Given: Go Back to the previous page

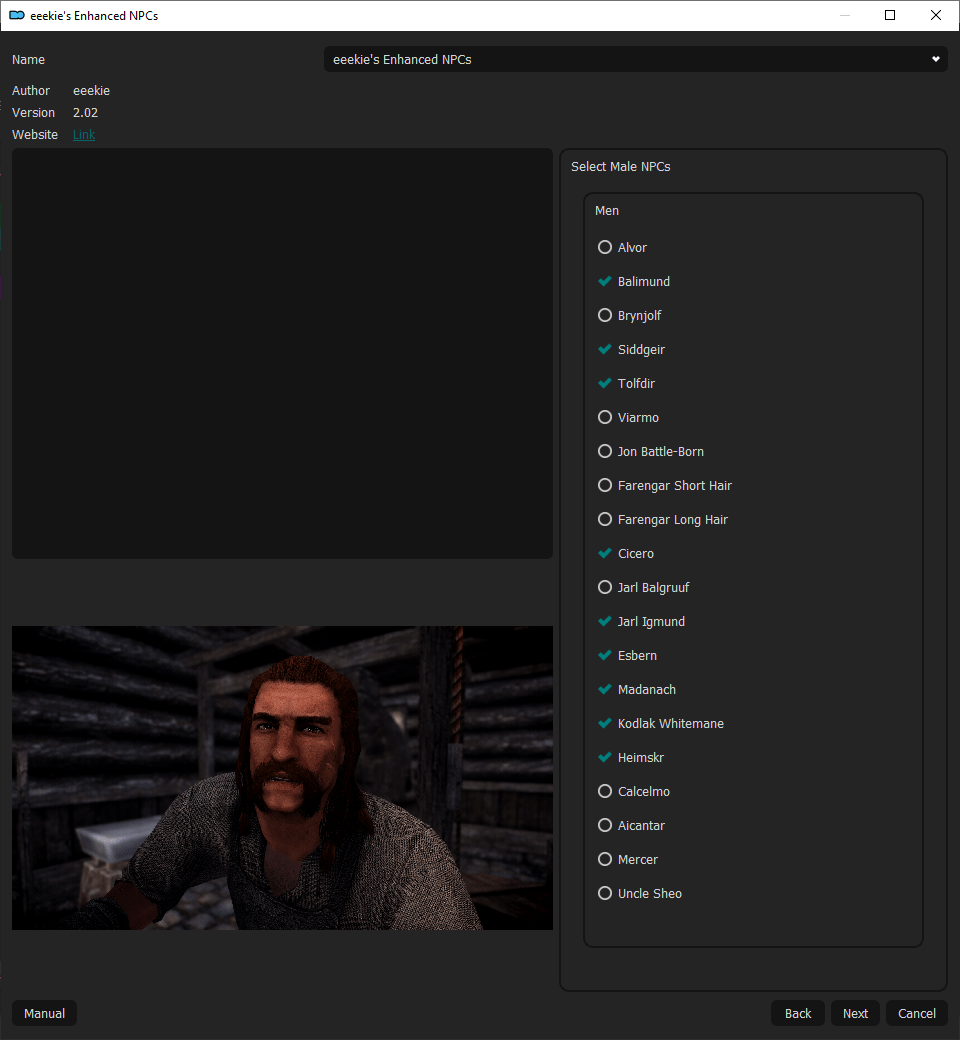Looking at the screenshot, I should pyautogui.click(x=797, y=1013).
